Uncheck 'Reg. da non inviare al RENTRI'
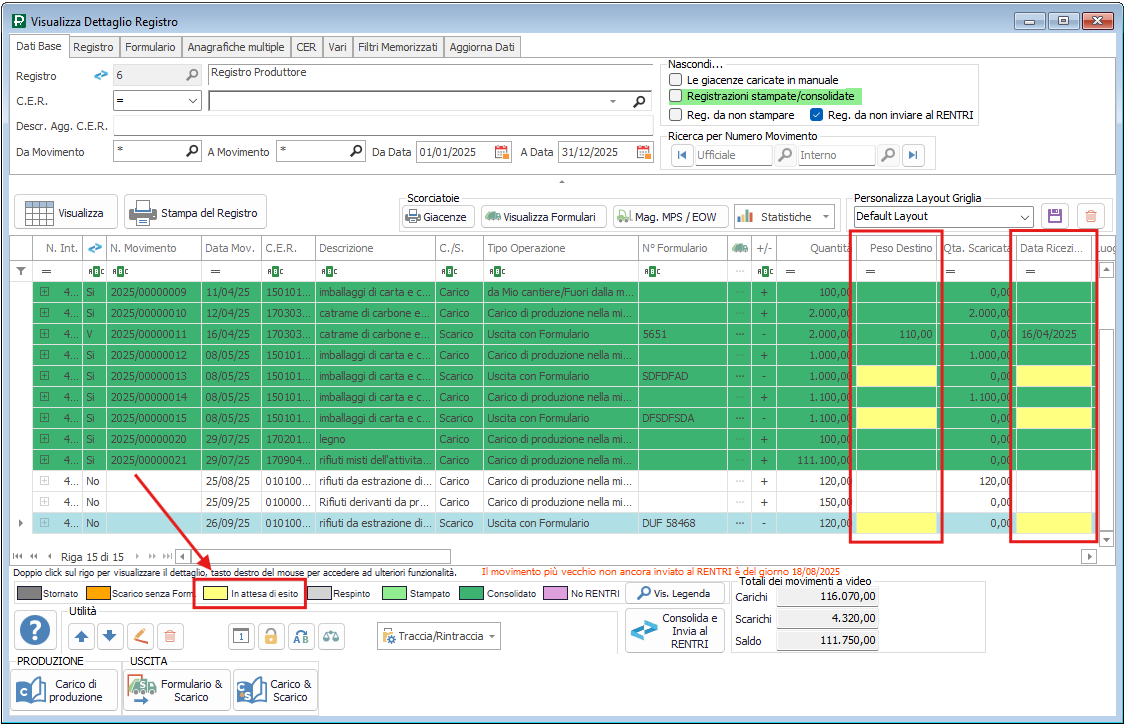1125x725 pixels. pos(816,115)
